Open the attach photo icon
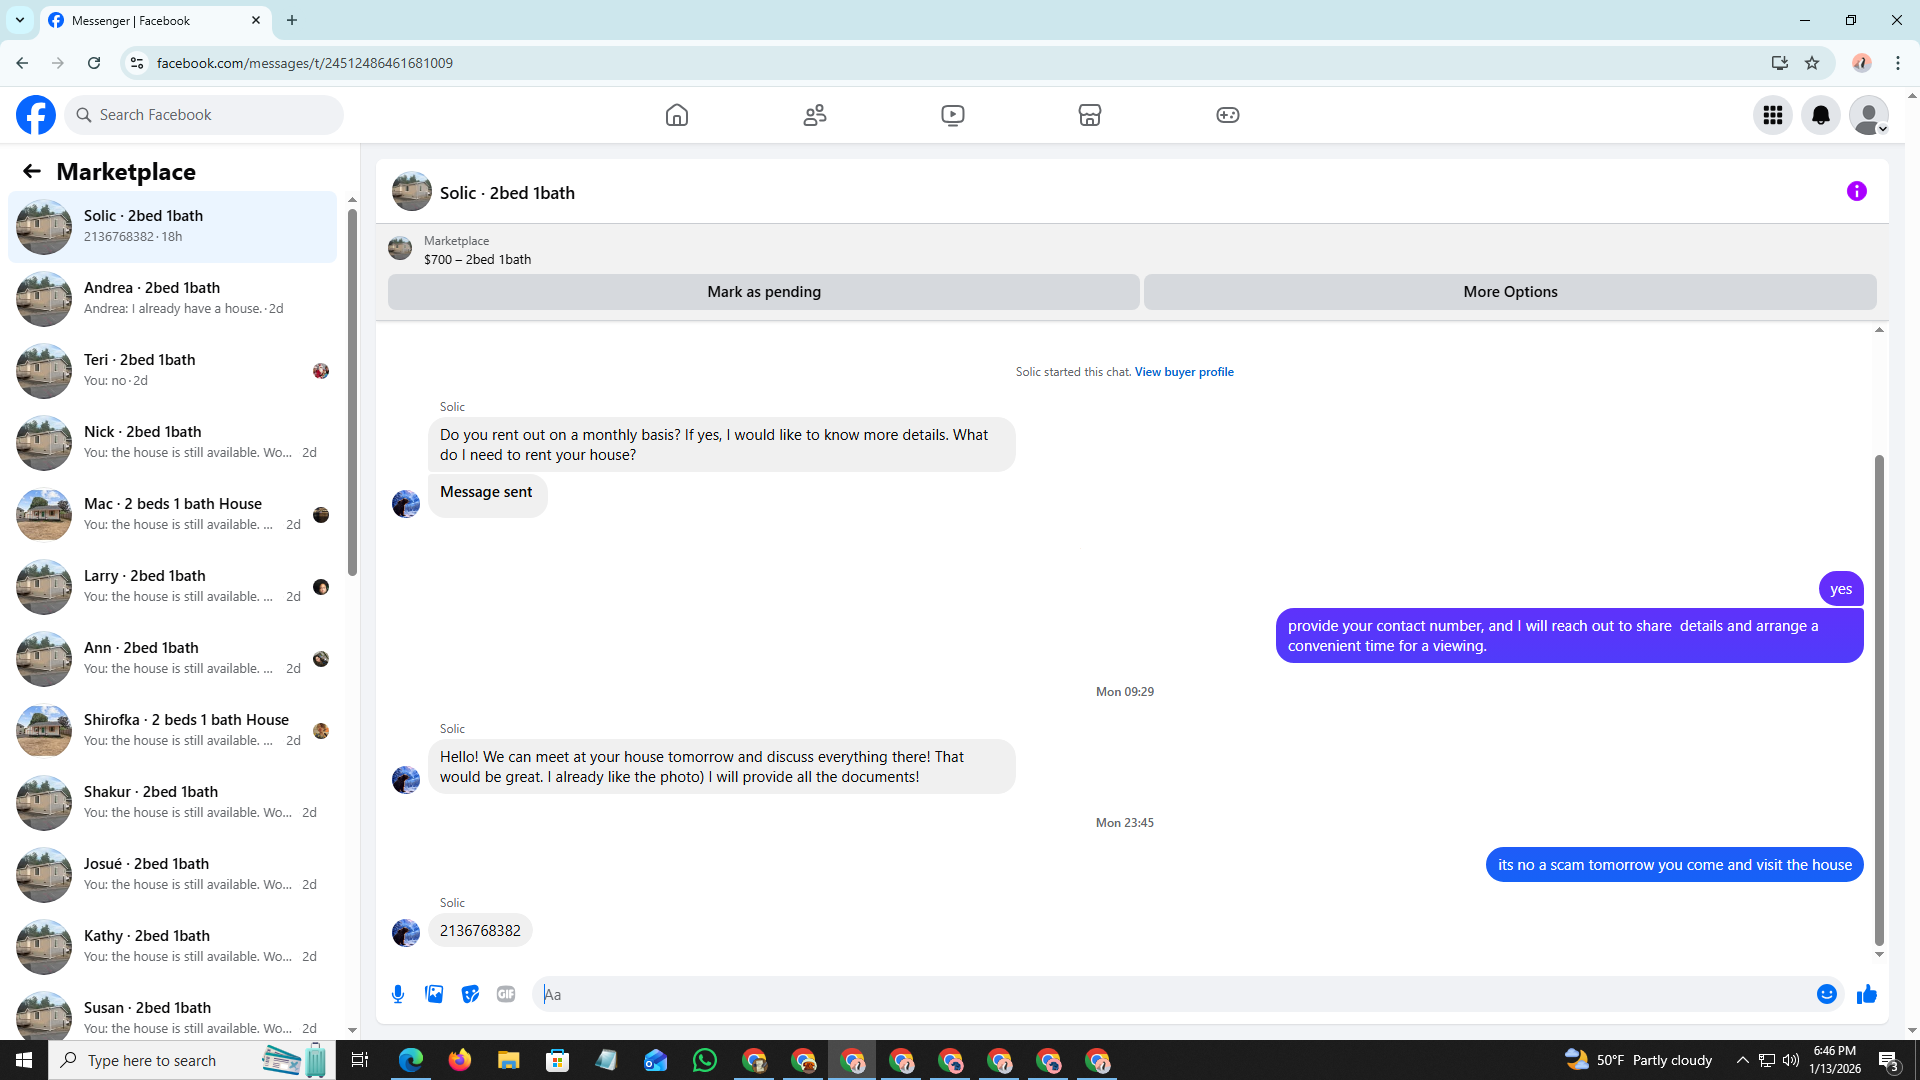 [x=434, y=994]
